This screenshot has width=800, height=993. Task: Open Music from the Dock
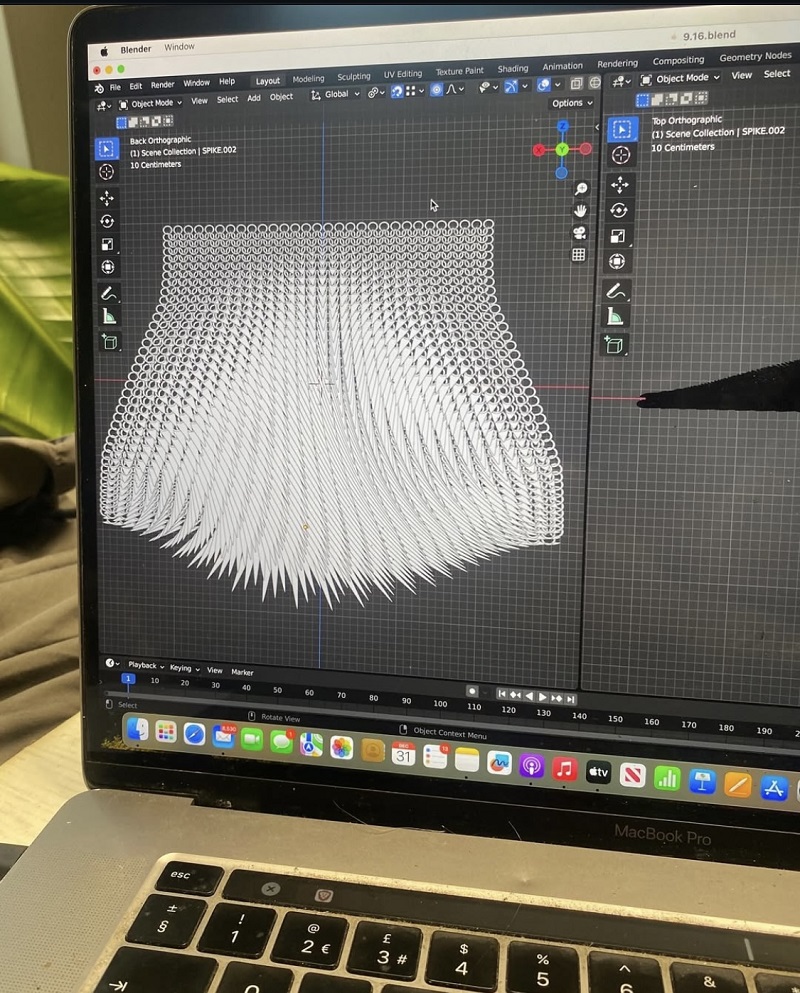(564, 769)
